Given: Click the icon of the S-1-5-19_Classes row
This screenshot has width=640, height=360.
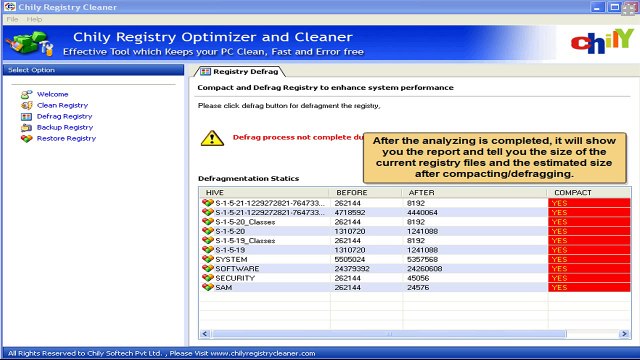Looking at the screenshot, I should (208, 240).
